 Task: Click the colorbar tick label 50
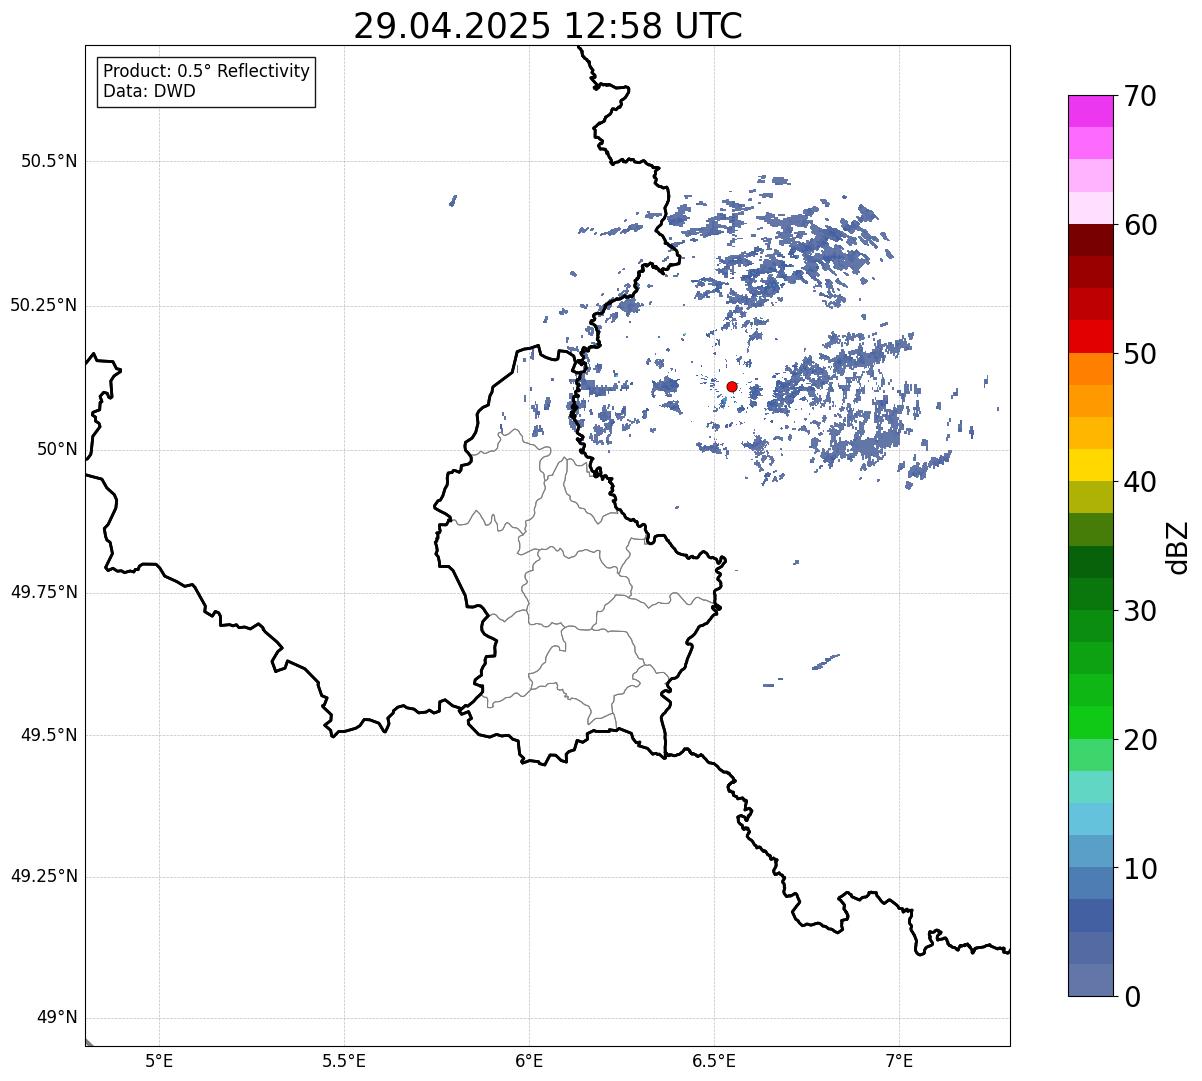(x=1141, y=354)
